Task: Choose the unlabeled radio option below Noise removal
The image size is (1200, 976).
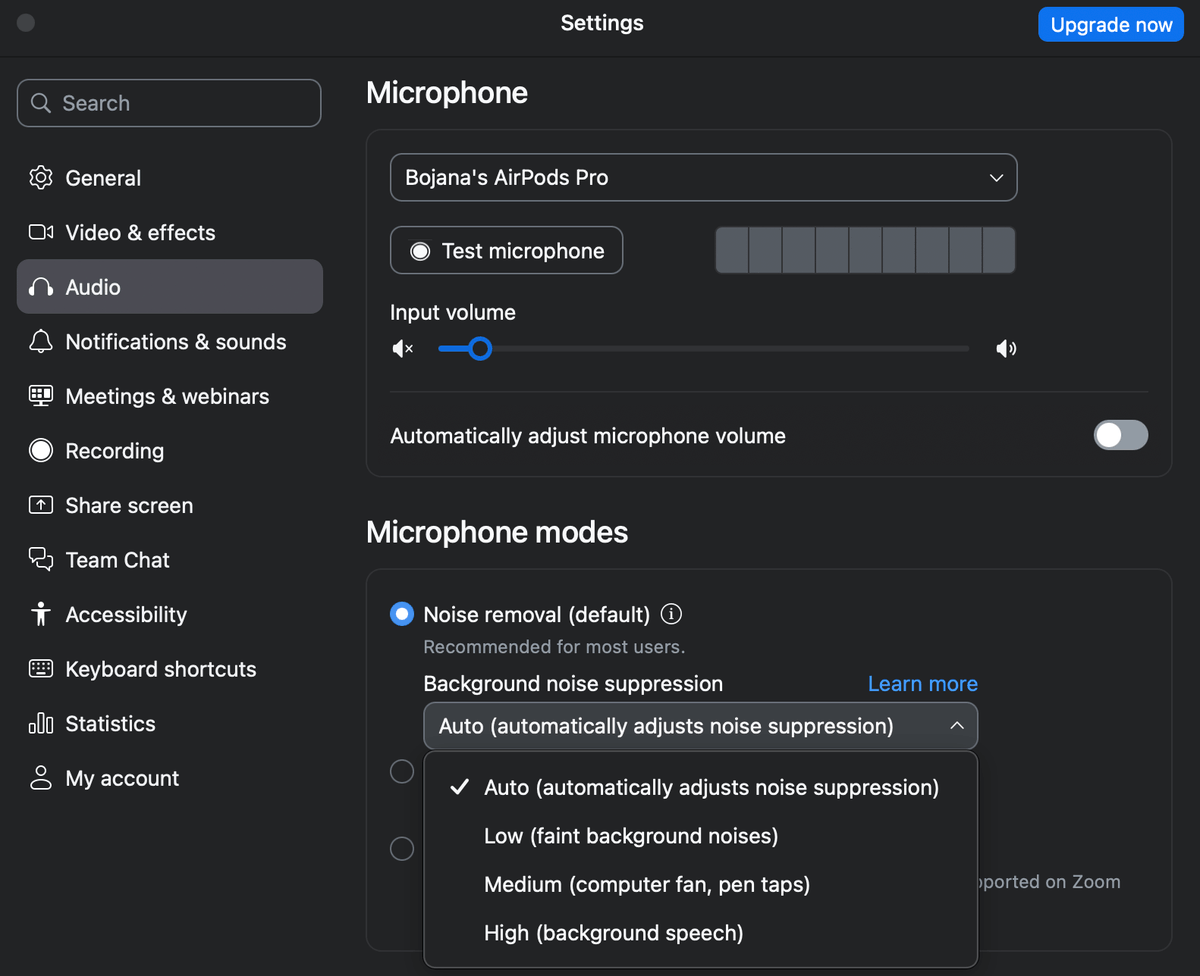Action: pyautogui.click(x=402, y=771)
